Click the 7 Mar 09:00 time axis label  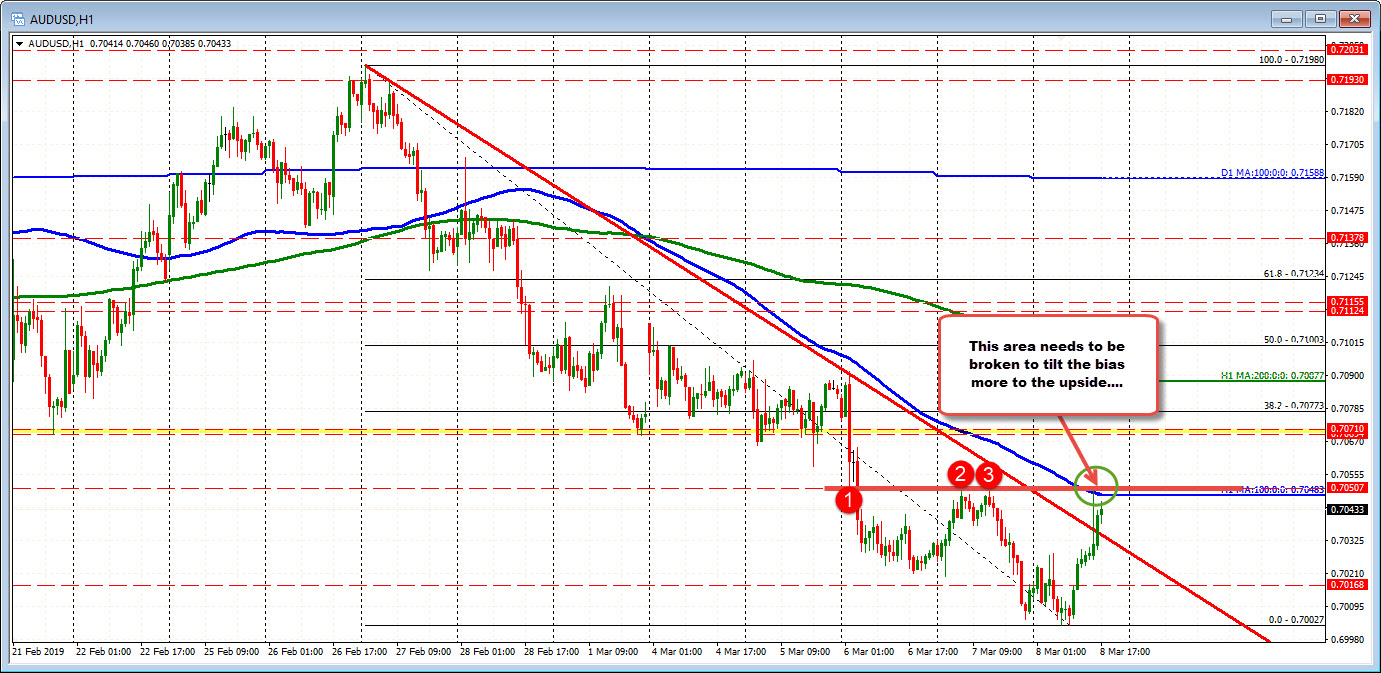click(x=999, y=650)
